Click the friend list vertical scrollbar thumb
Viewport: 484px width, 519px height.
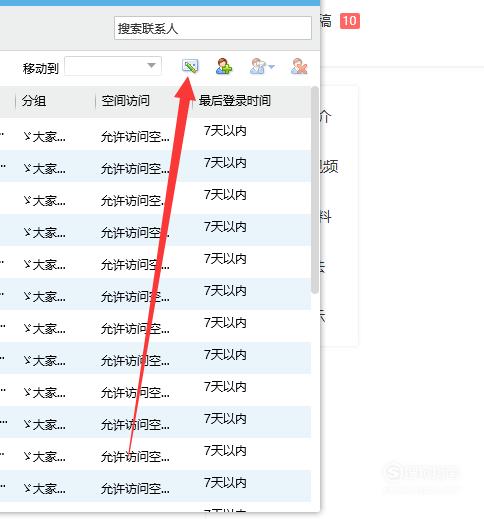314,190
